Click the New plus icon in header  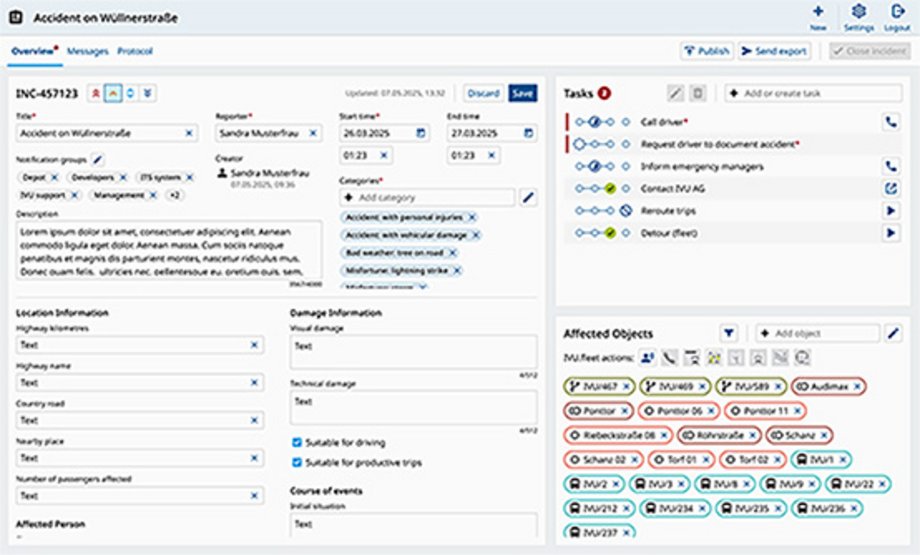818,12
